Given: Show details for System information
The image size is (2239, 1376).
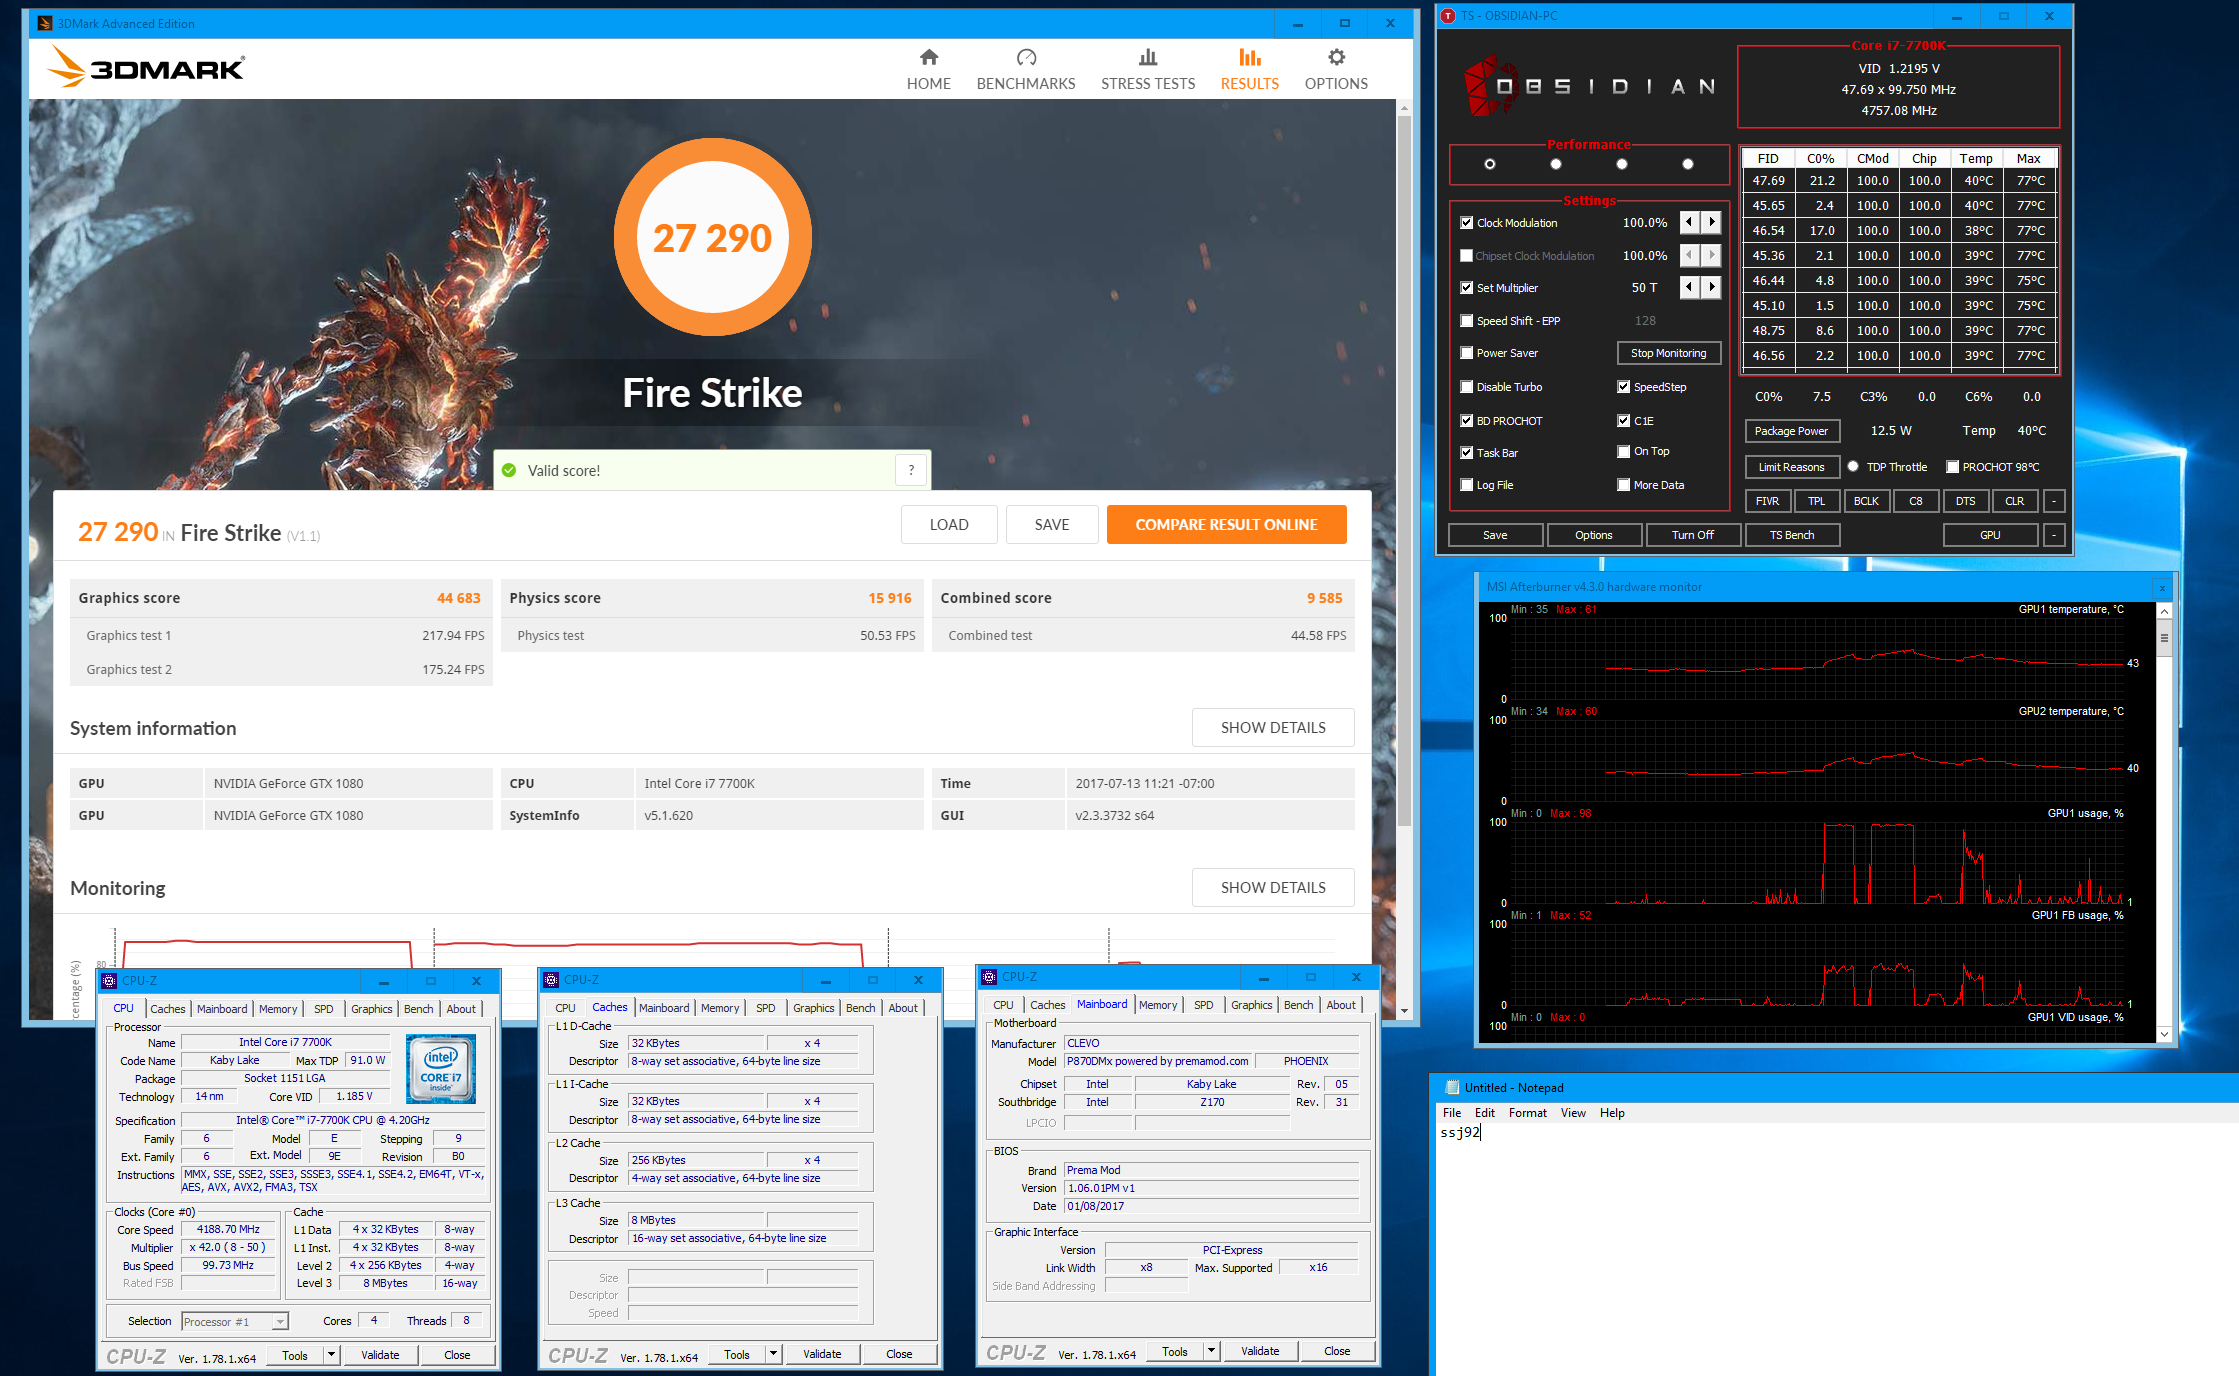Looking at the screenshot, I should pos(1273,728).
